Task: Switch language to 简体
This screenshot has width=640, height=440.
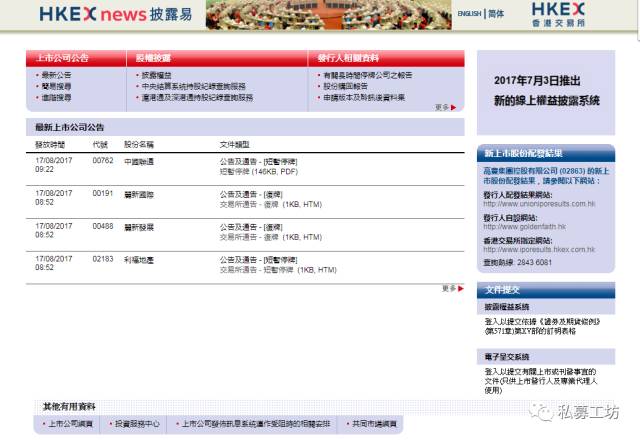Action: [x=496, y=13]
